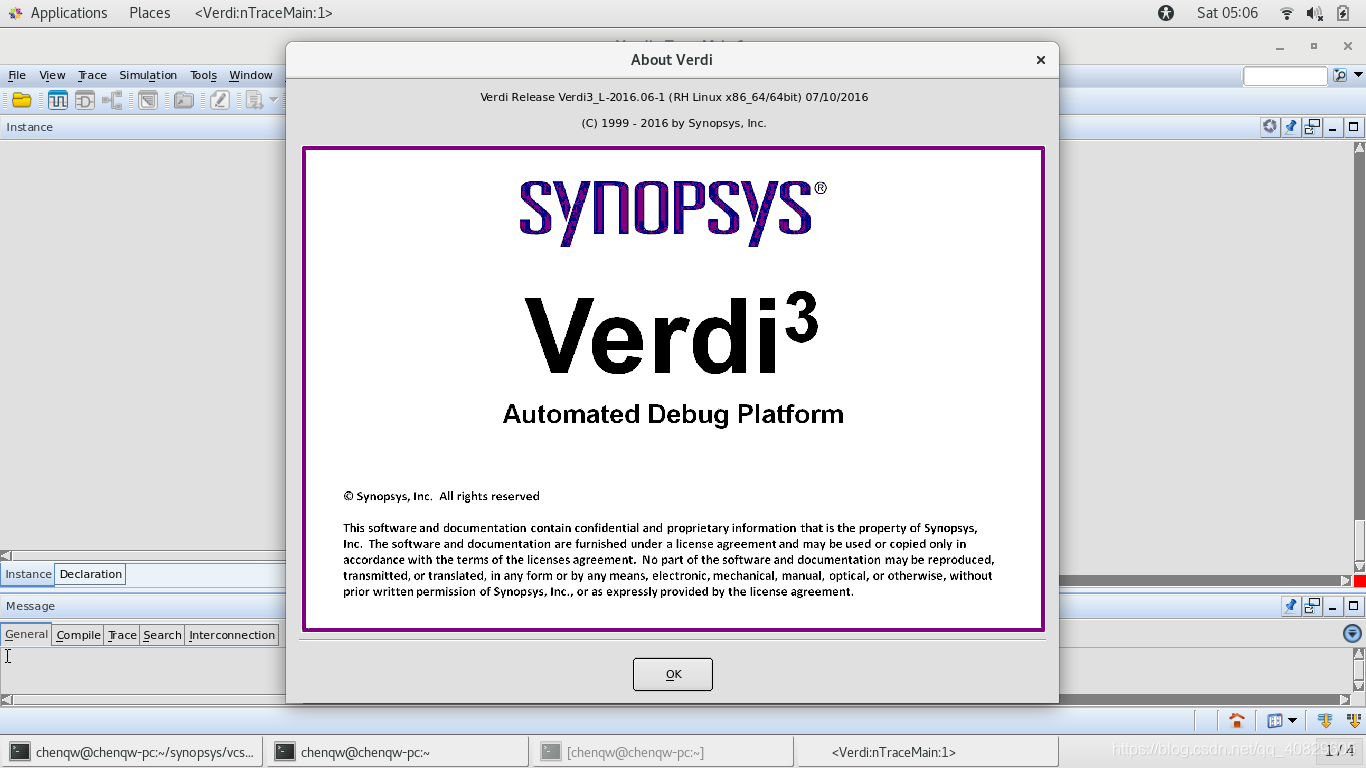Click the document with arrows toolbar icon
The image size is (1366, 768).
tap(254, 100)
